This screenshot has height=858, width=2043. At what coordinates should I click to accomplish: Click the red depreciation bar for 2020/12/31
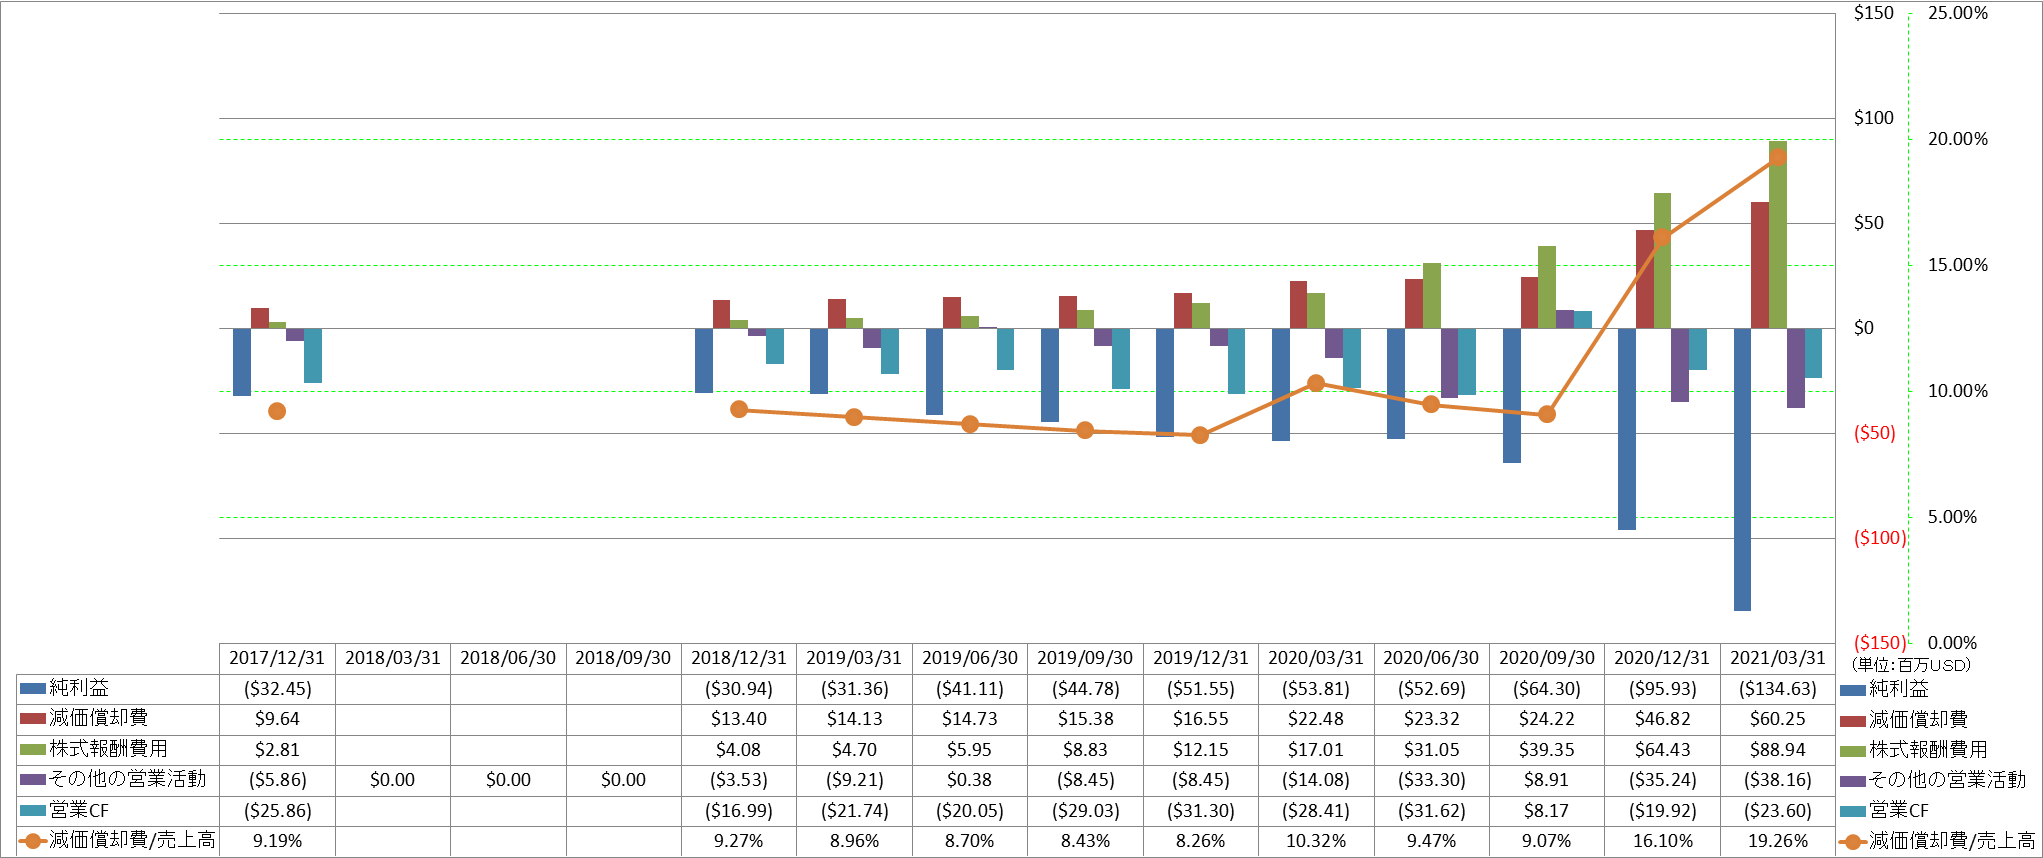(1644, 279)
